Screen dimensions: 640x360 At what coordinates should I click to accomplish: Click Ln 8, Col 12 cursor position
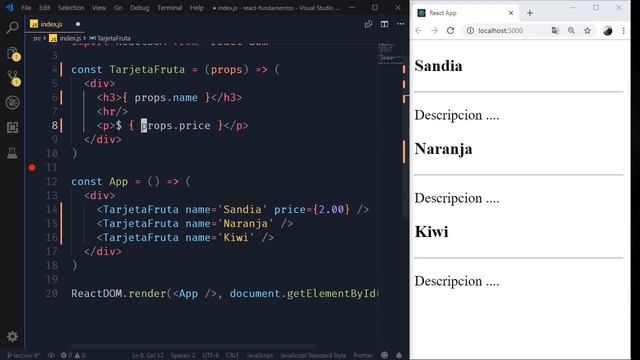148,356
